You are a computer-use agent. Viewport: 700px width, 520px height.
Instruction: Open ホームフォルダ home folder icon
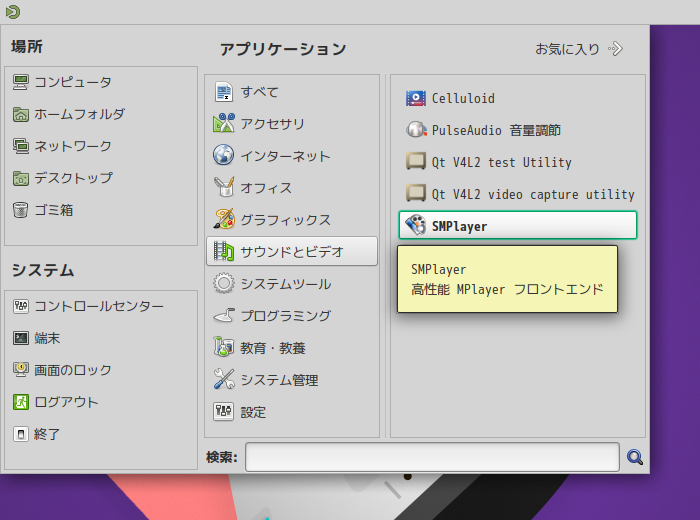21,114
